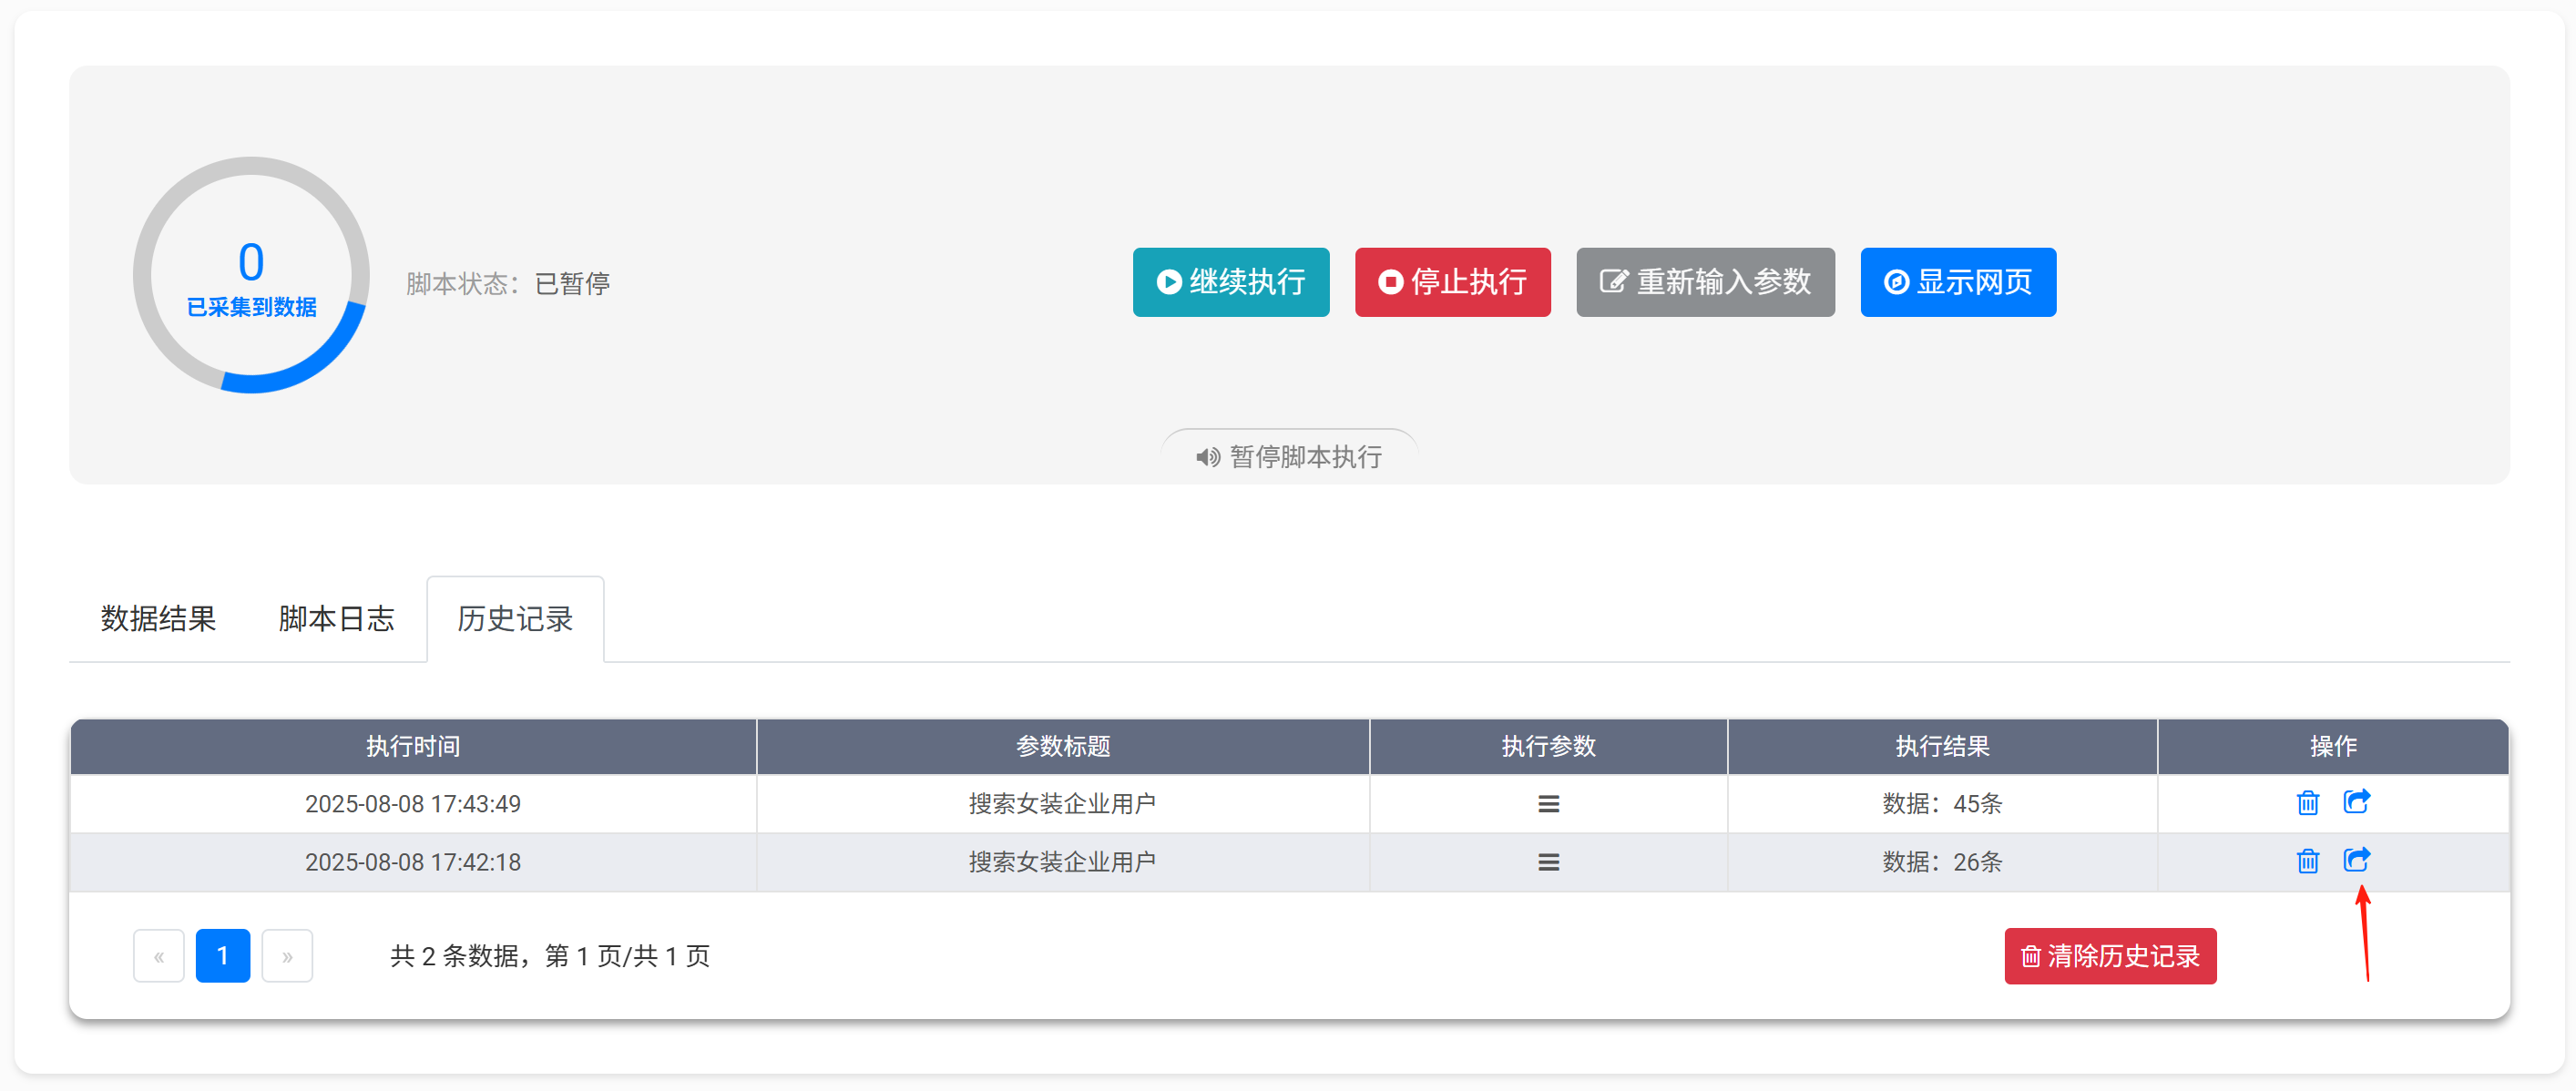
Task: Click the 数据：45条 result cell
Action: point(1942,804)
